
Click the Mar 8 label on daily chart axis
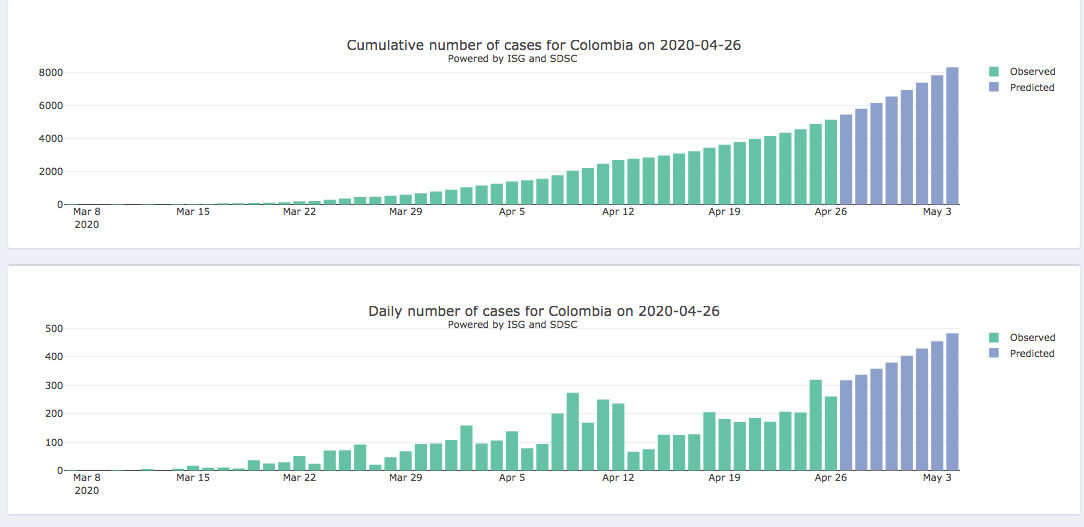coord(87,478)
